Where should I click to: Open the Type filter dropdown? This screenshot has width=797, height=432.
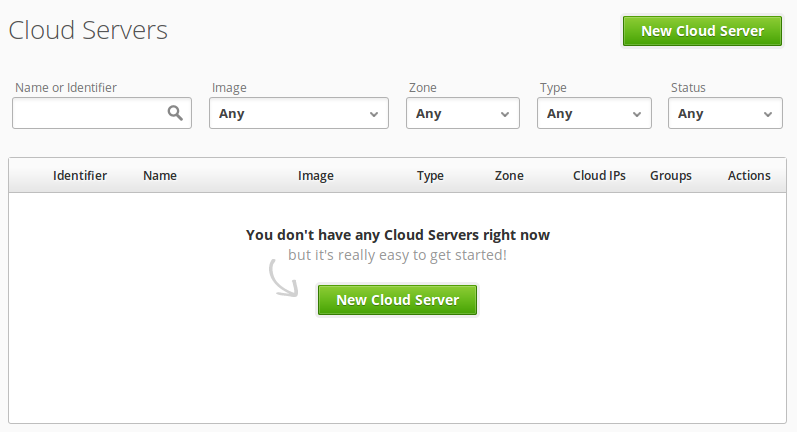point(594,113)
